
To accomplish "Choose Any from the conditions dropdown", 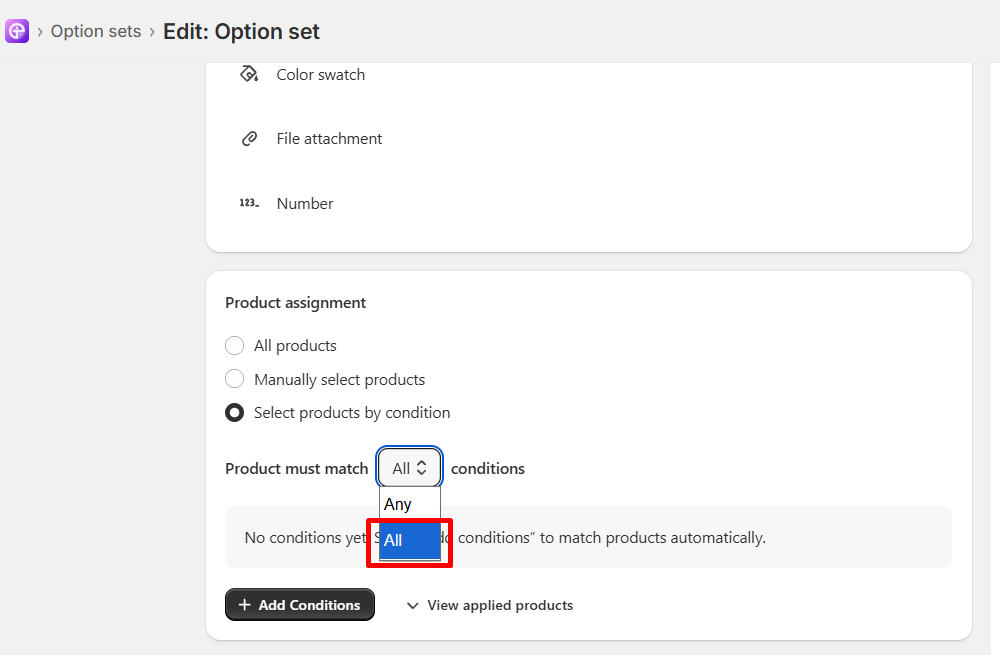I will point(409,504).
